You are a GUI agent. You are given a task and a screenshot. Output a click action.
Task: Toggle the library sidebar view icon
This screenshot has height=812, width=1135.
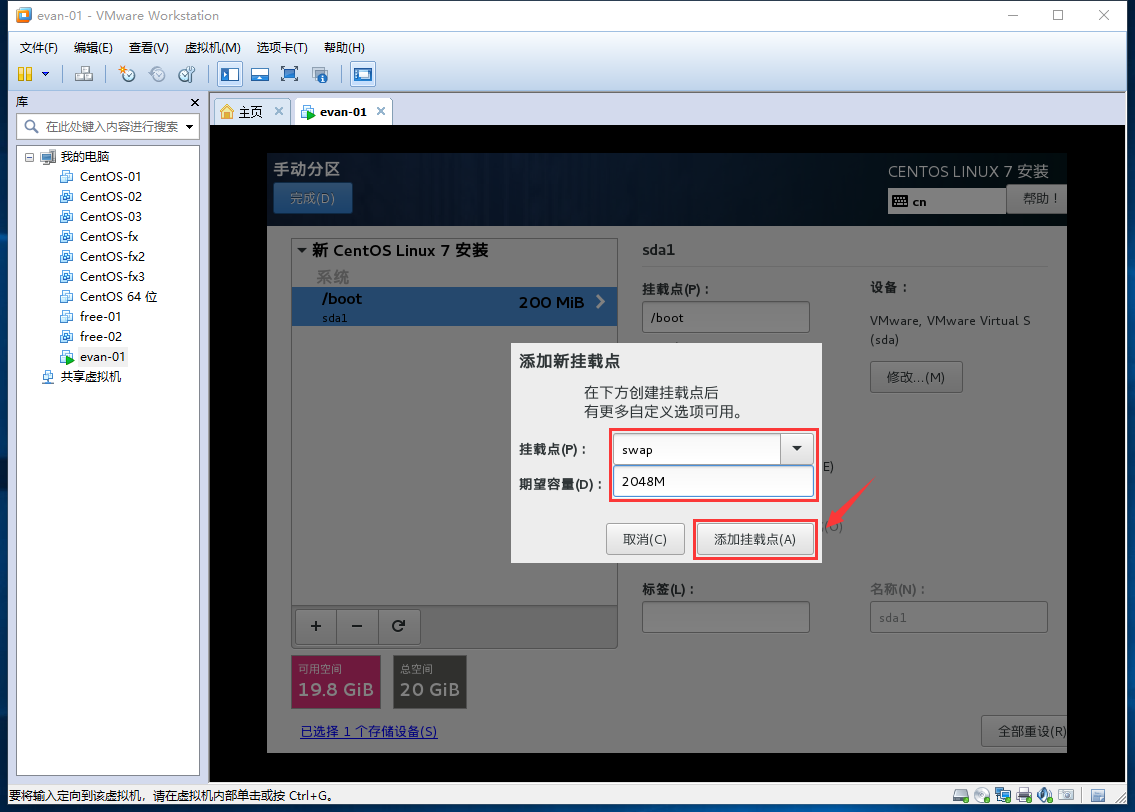pyautogui.click(x=230, y=74)
